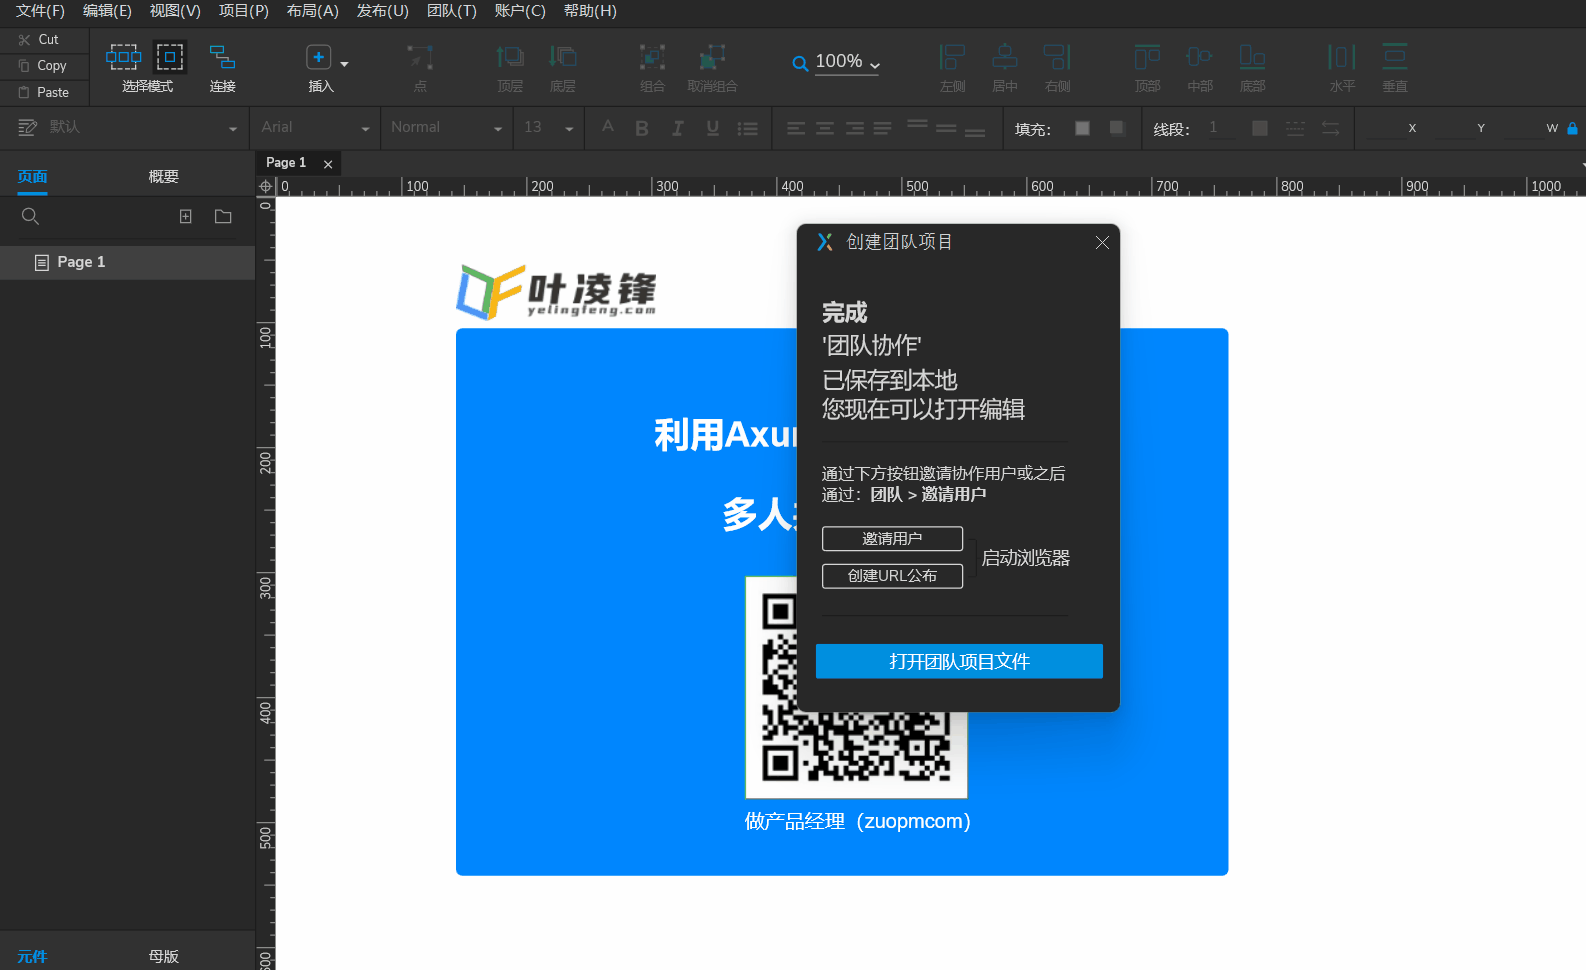Activate the 连接 connector tool
The image size is (1586, 970).
tap(222, 67)
